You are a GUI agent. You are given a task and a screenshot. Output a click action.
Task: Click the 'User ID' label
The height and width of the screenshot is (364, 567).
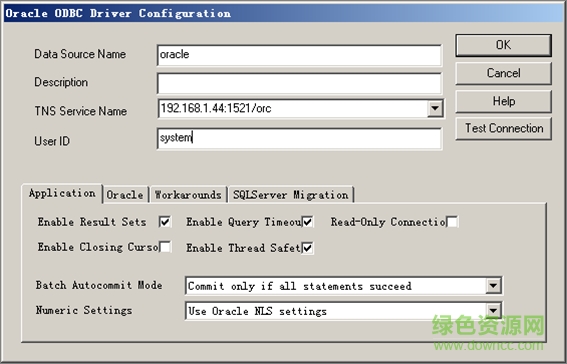[52, 141]
